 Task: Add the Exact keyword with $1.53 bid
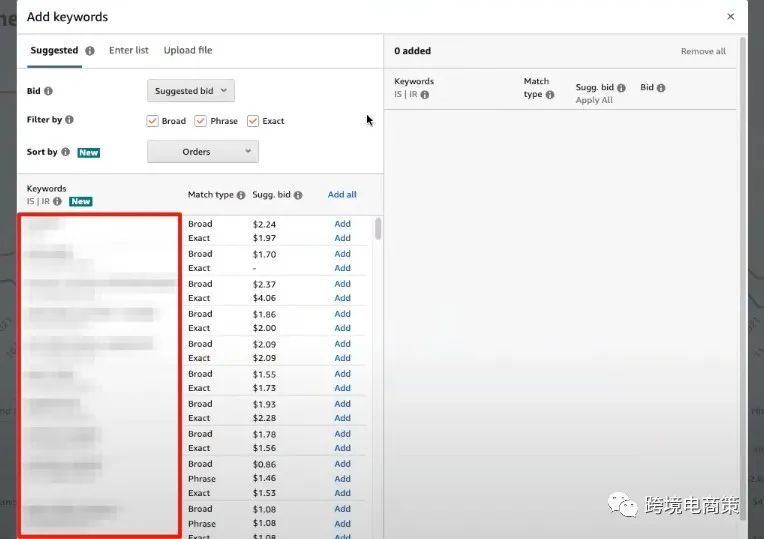[343, 493]
